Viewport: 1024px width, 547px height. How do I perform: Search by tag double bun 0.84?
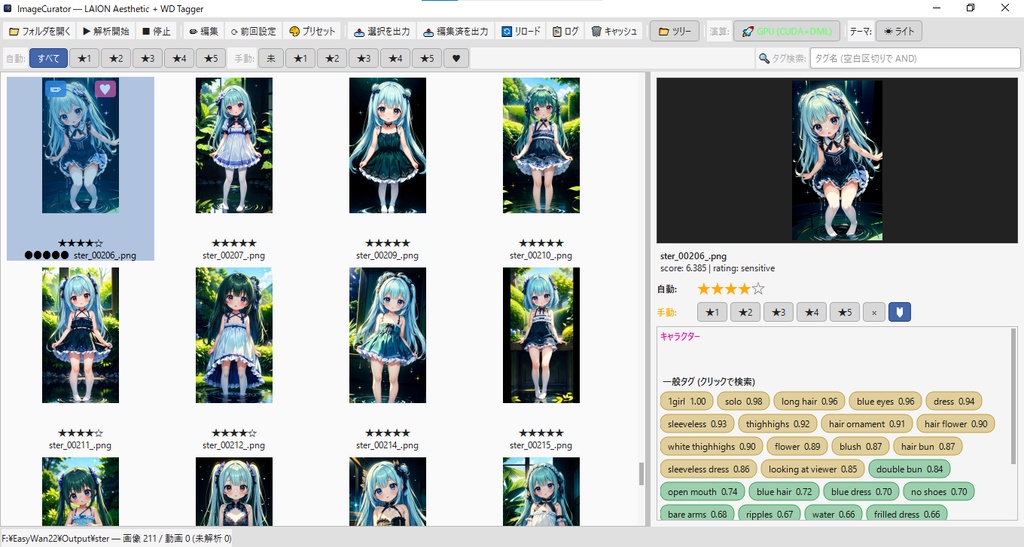[x=909, y=469]
